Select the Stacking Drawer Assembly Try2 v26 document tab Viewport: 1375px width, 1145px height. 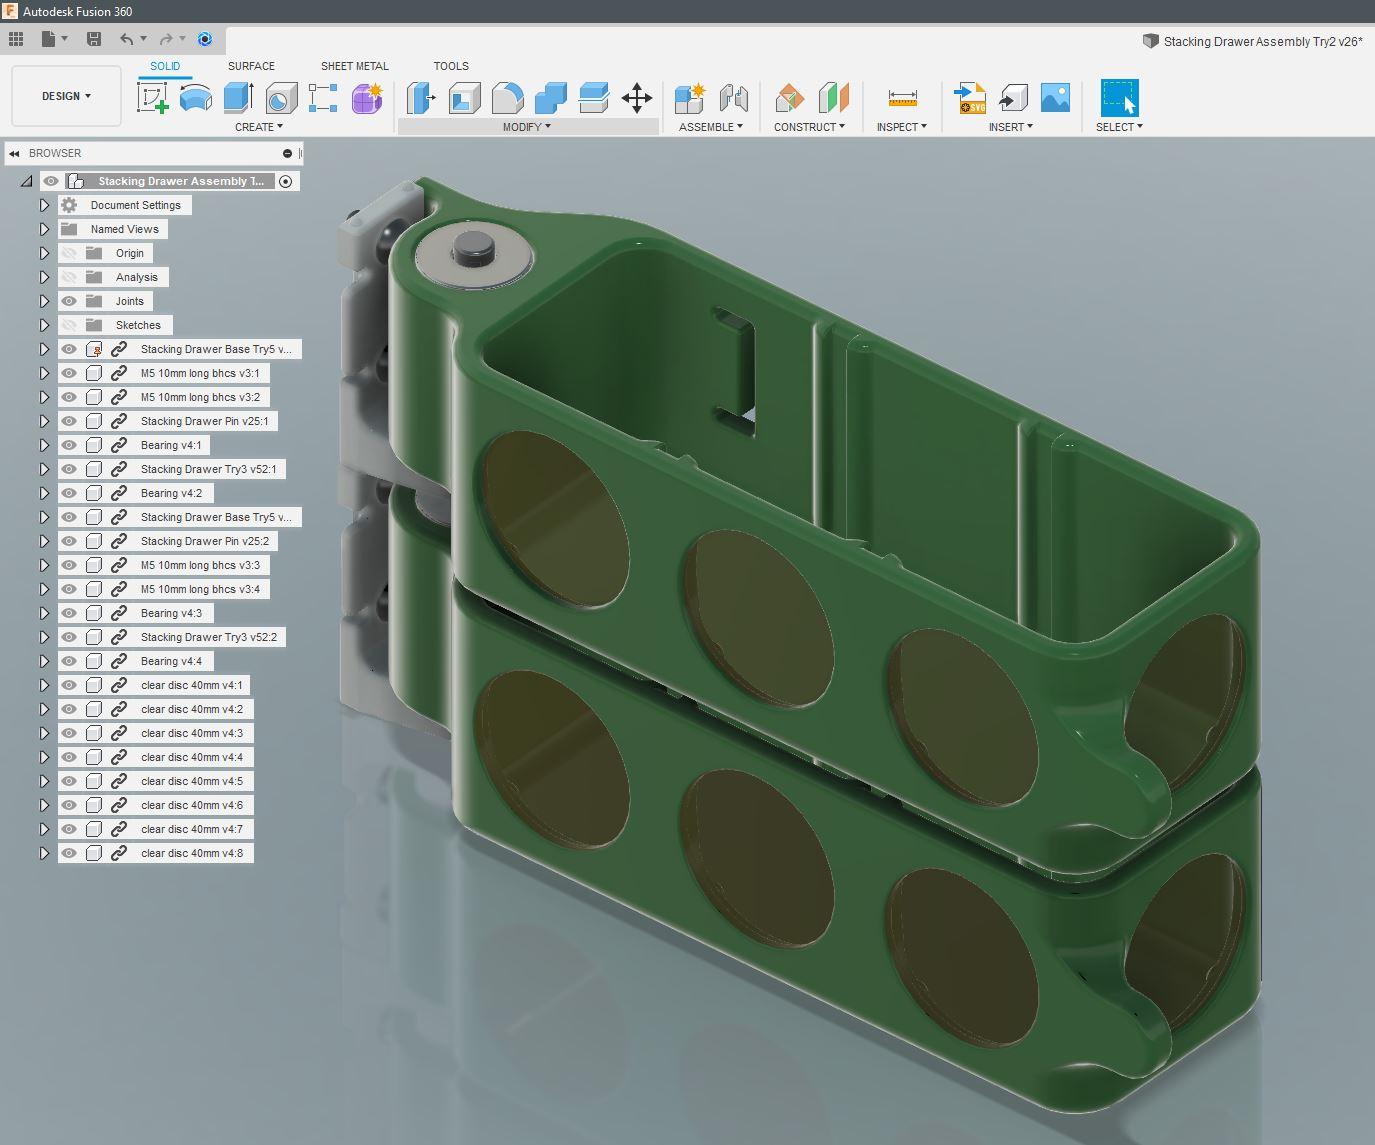point(1253,41)
